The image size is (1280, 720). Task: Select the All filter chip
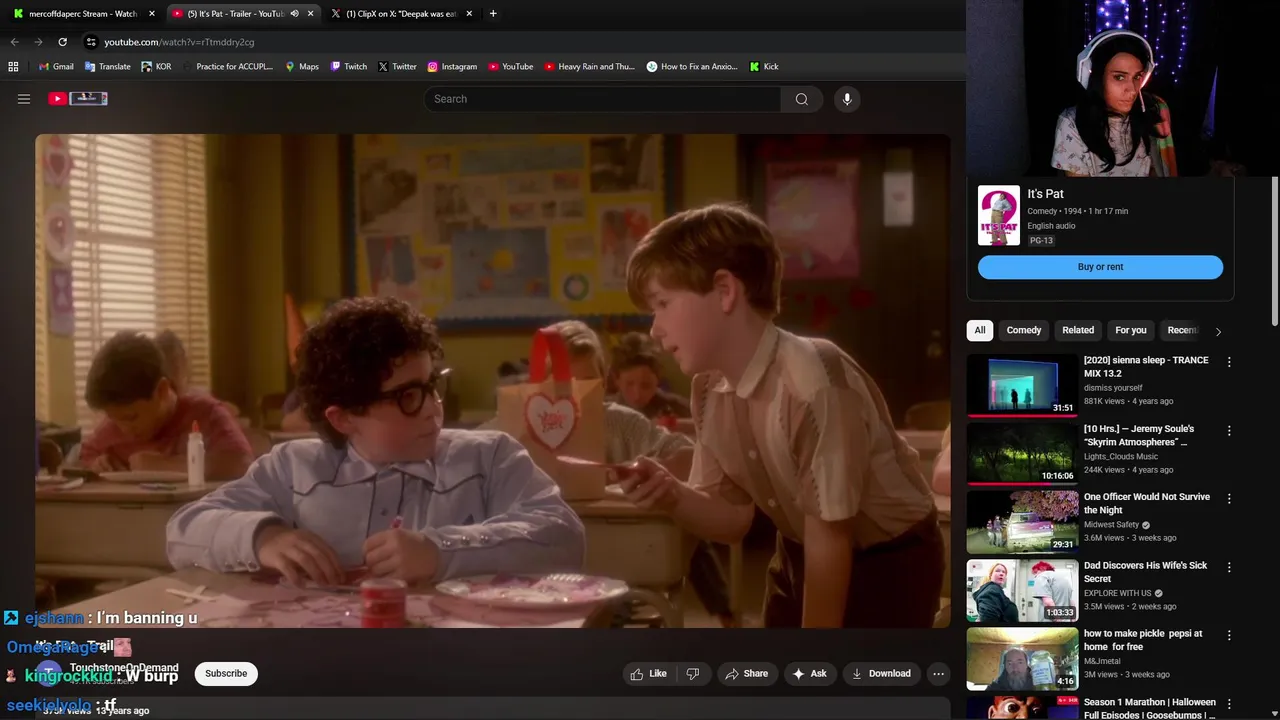click(x=980, y=330)
